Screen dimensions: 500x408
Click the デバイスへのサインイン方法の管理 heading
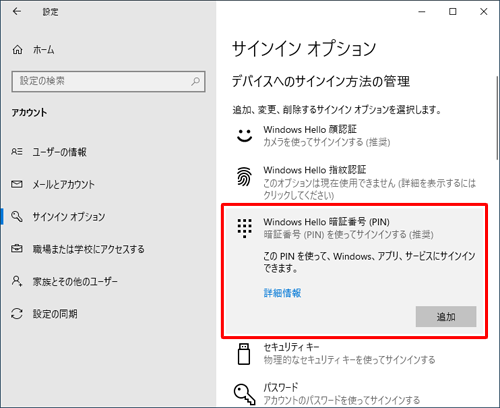pyautogui.click(x=321, y=81)
